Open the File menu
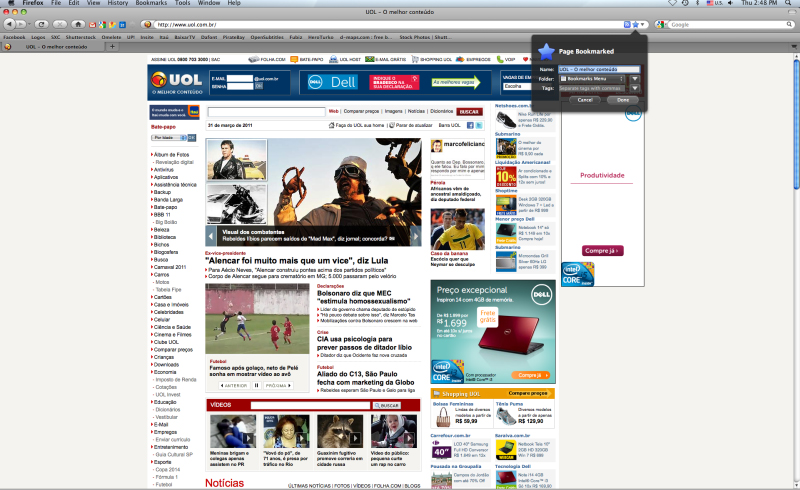800x490 pixels. 56,3
